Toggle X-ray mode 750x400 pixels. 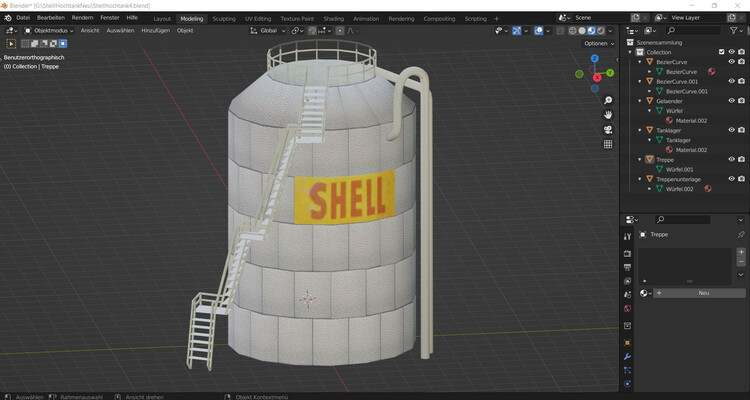click(560, 31)
